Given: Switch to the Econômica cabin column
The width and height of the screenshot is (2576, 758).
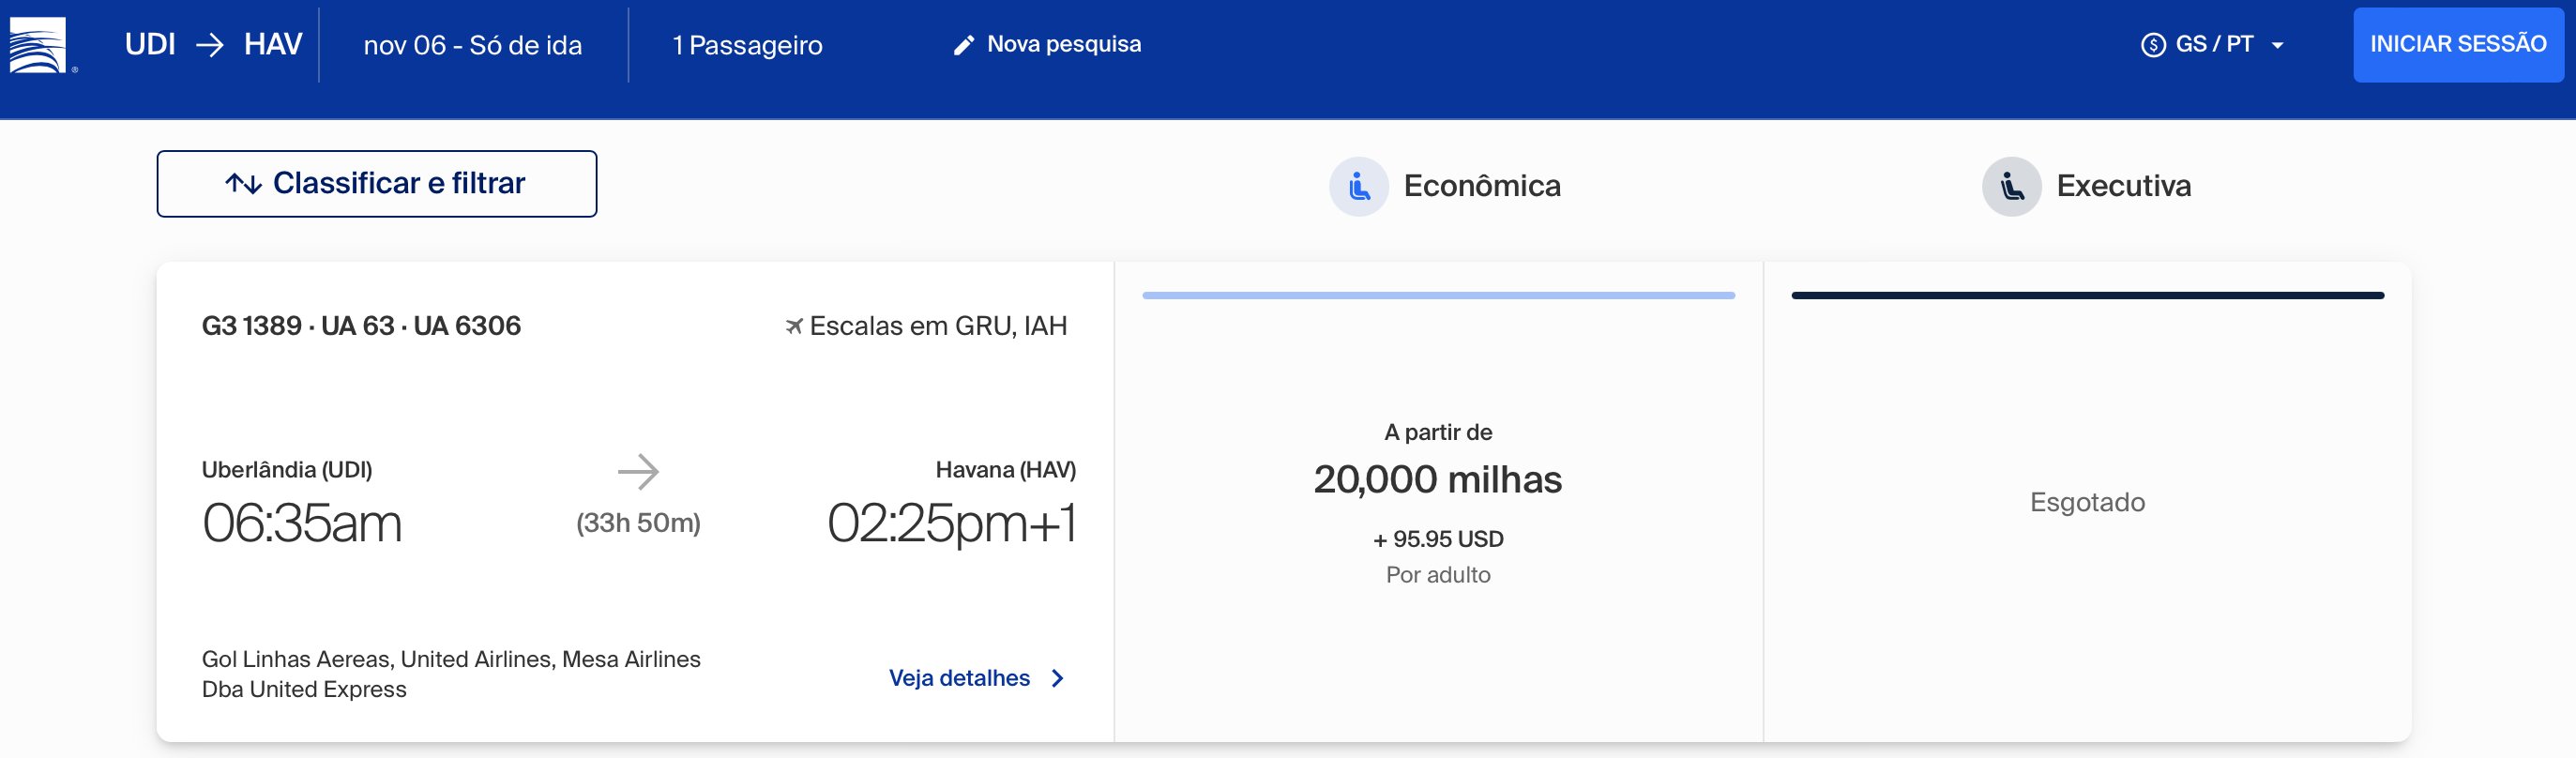Looking at the screenshot, I should click(x=1444, y=186).
